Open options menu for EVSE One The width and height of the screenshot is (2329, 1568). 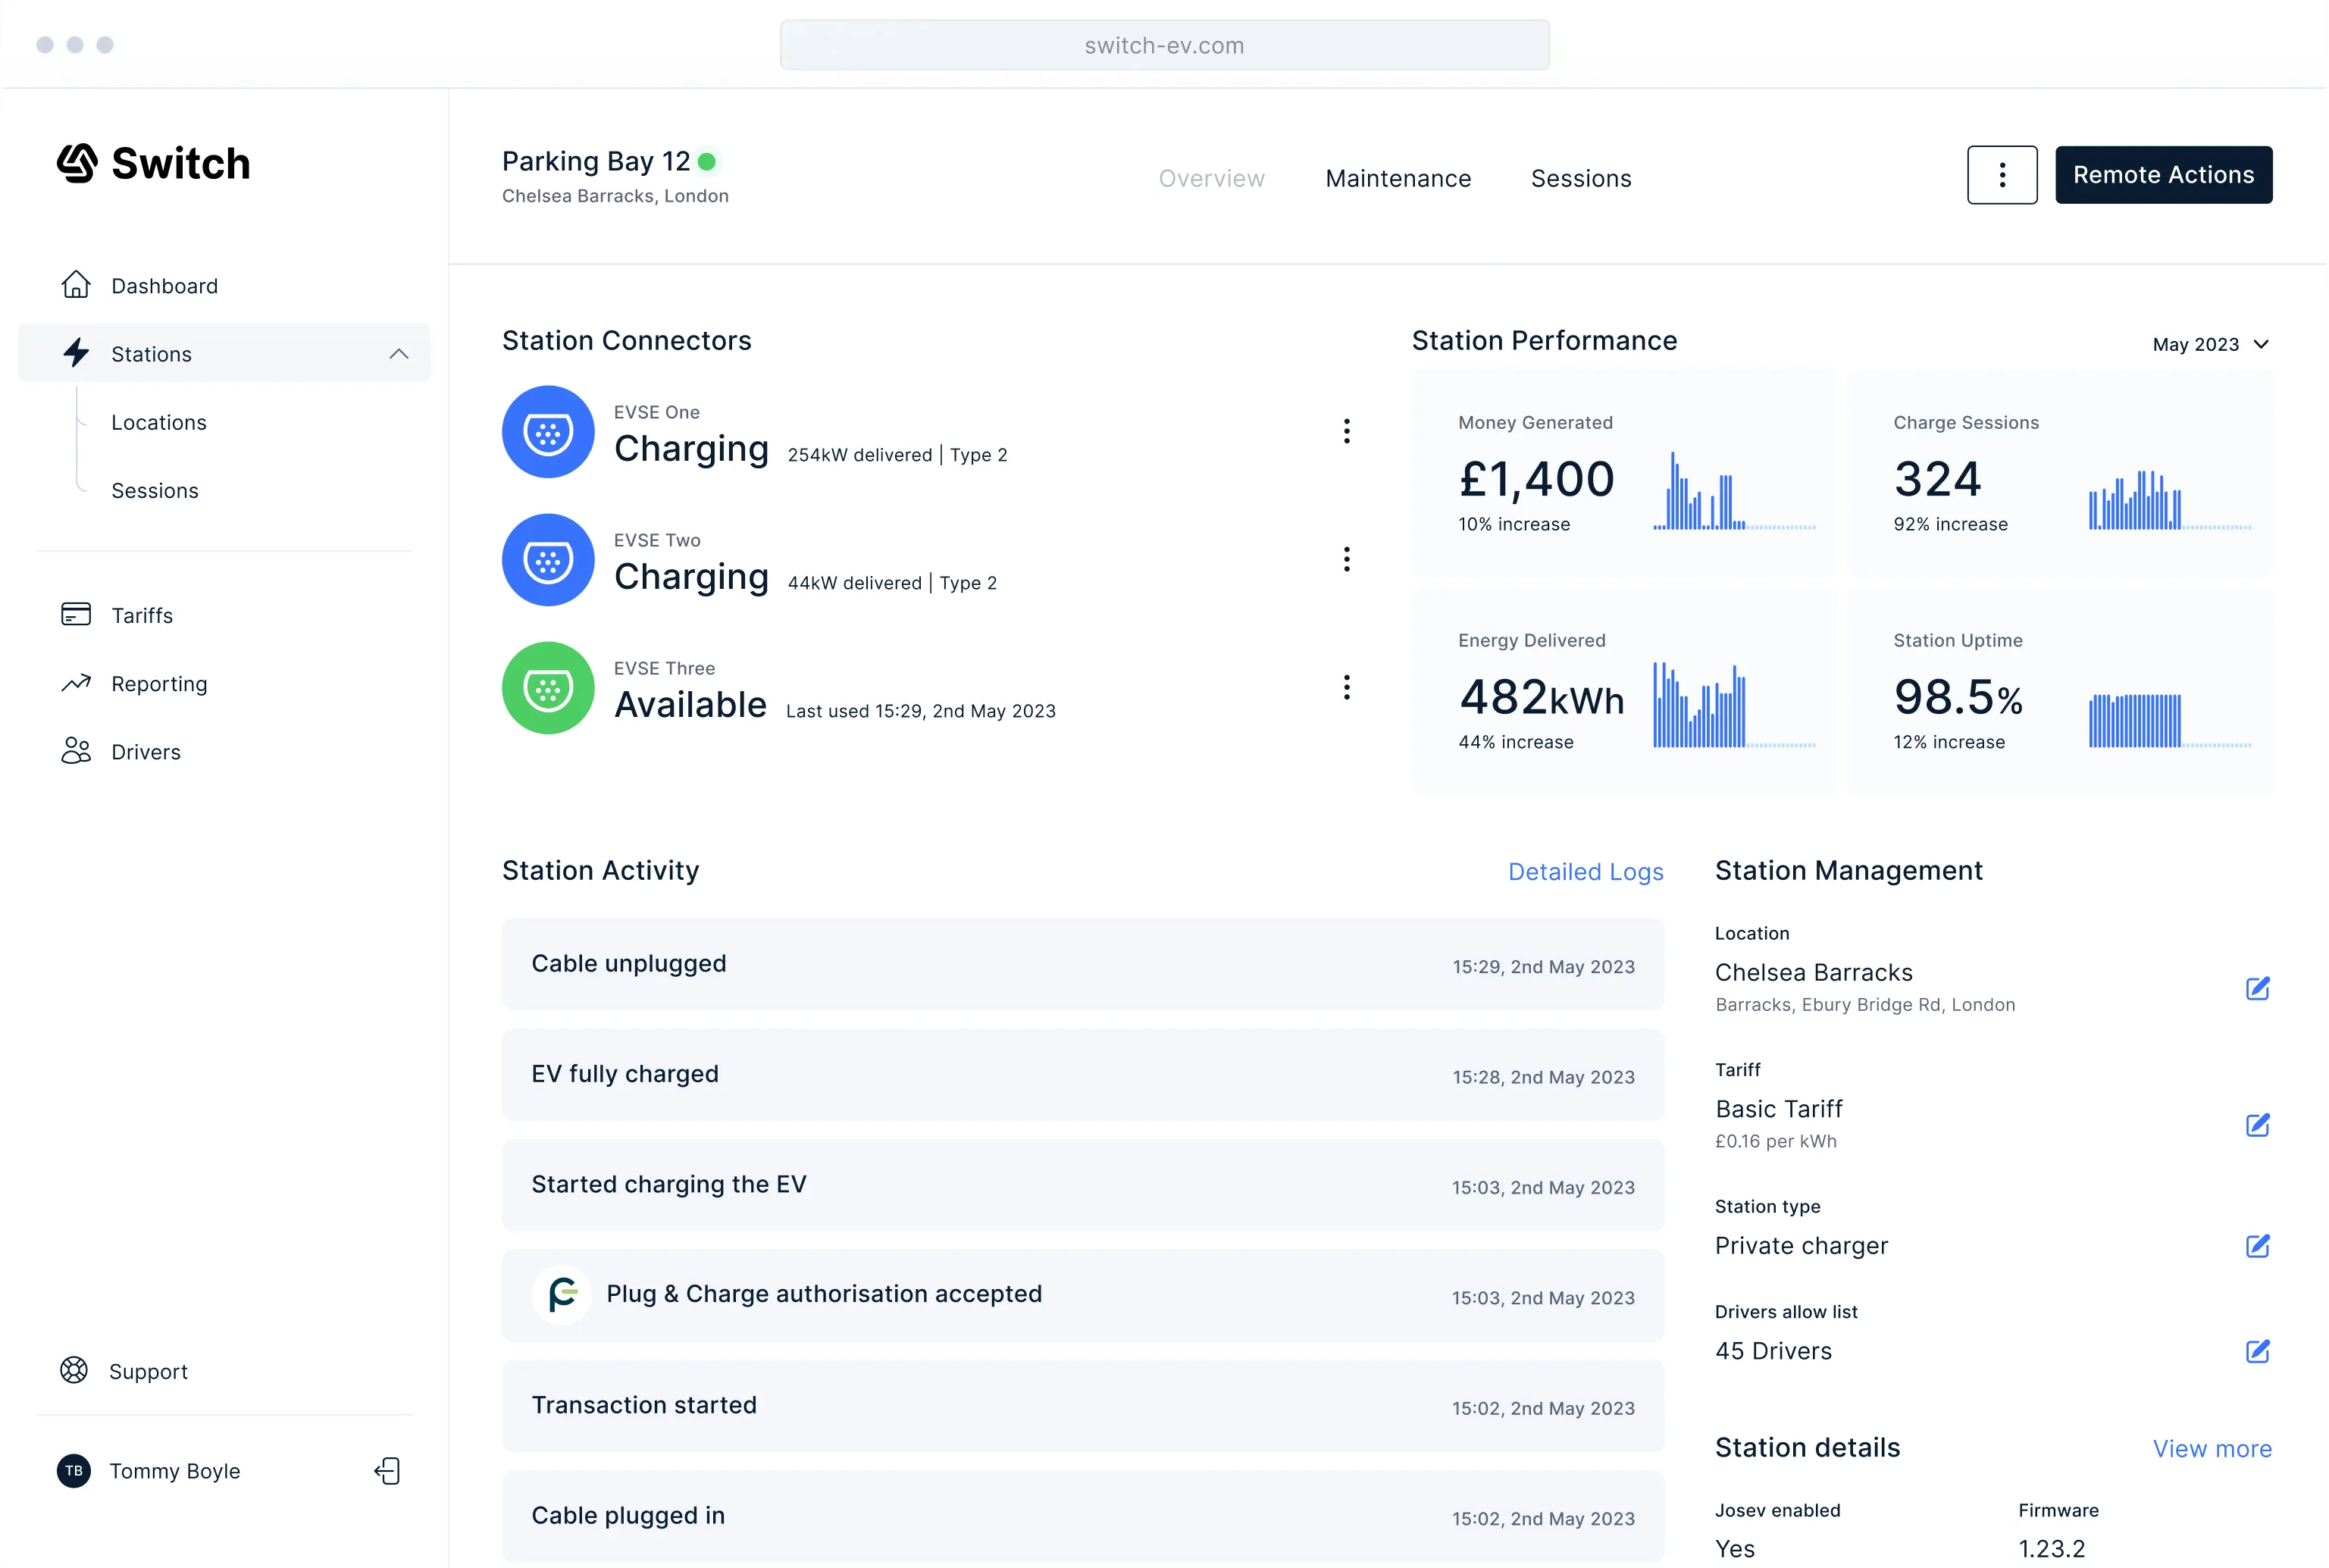click(1346, 431)
